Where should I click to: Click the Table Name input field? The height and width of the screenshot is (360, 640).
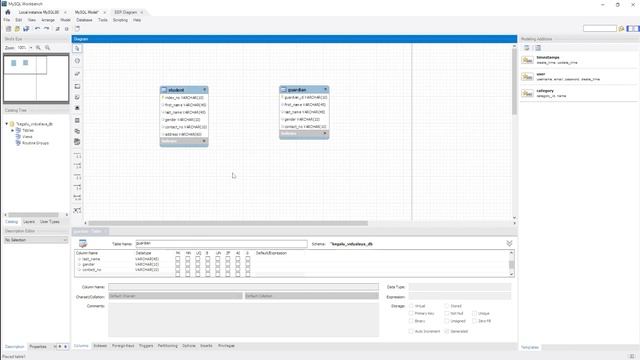(221, 244)
